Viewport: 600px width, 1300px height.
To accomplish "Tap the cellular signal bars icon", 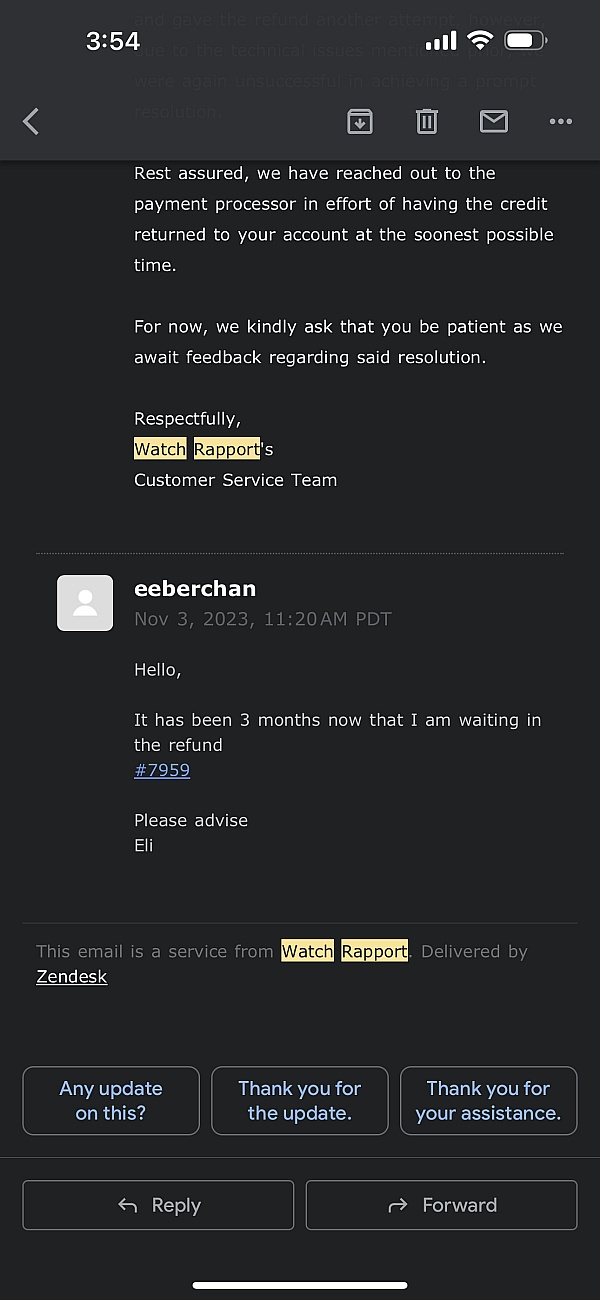I will (x=441, y=41).
